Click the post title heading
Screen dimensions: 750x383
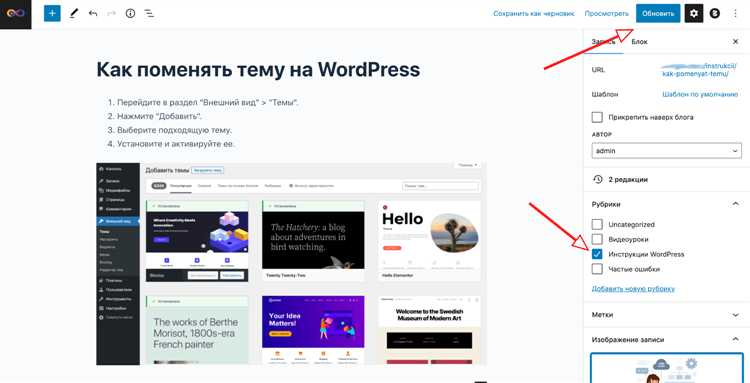click(258, 70)
